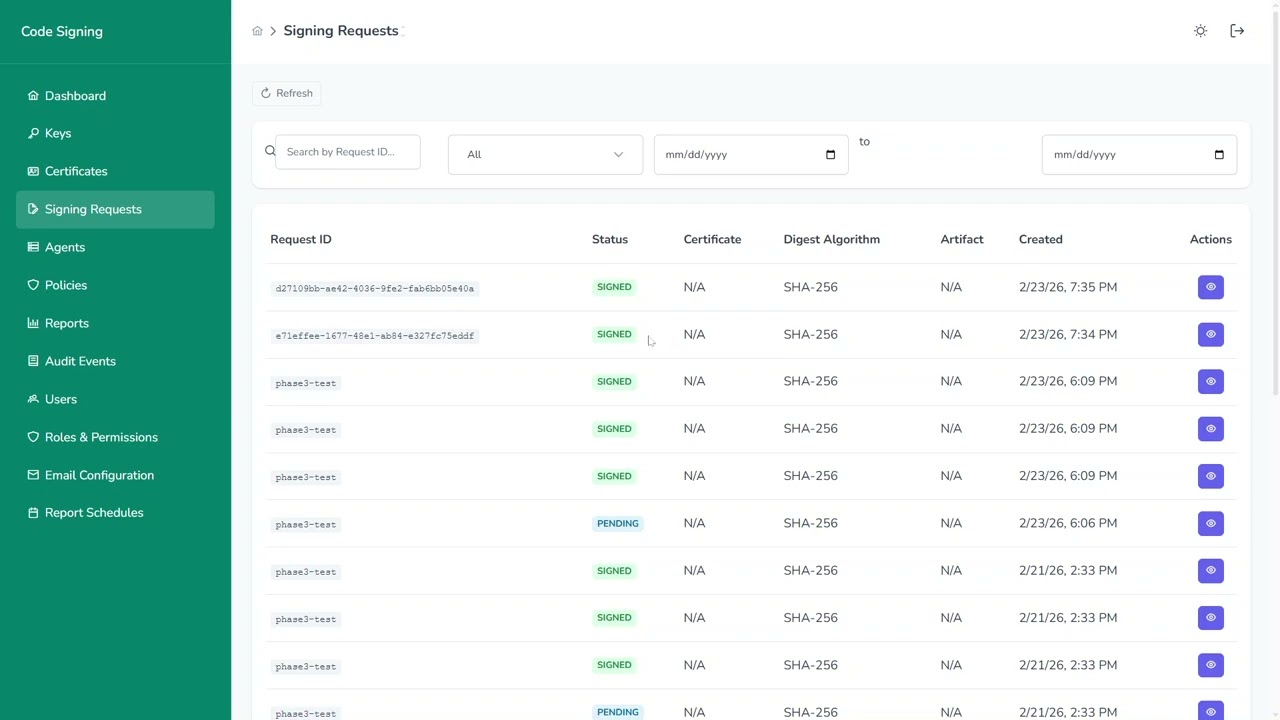Image resolution: width=1280 pixels, height=720 pixels.
Task: Go to Users page
Action: (115, 400)
